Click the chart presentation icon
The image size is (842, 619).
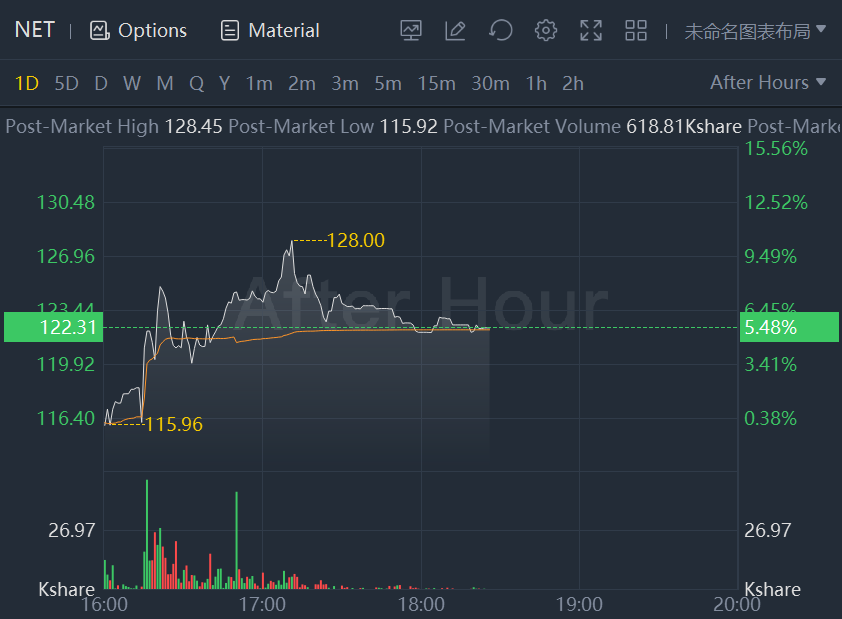tap(411, 31)
